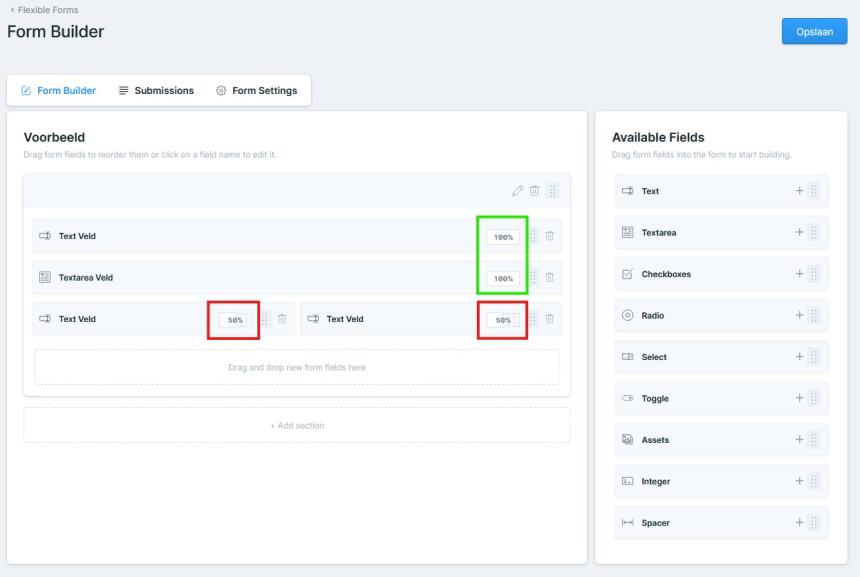Click the Toggle label in Available Fields
The height and width of the screenshot is (577, 860).
[655, 399]
